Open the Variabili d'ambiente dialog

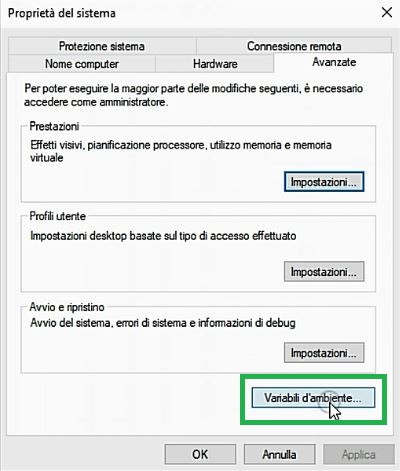click(313, 398)
